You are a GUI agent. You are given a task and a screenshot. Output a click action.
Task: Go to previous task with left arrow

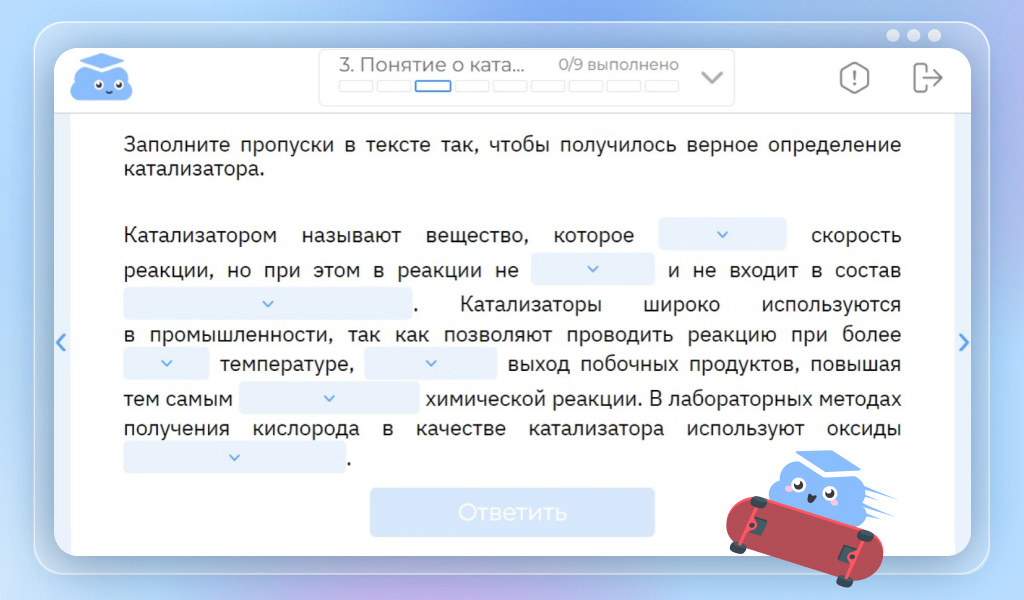pos(61,342)
